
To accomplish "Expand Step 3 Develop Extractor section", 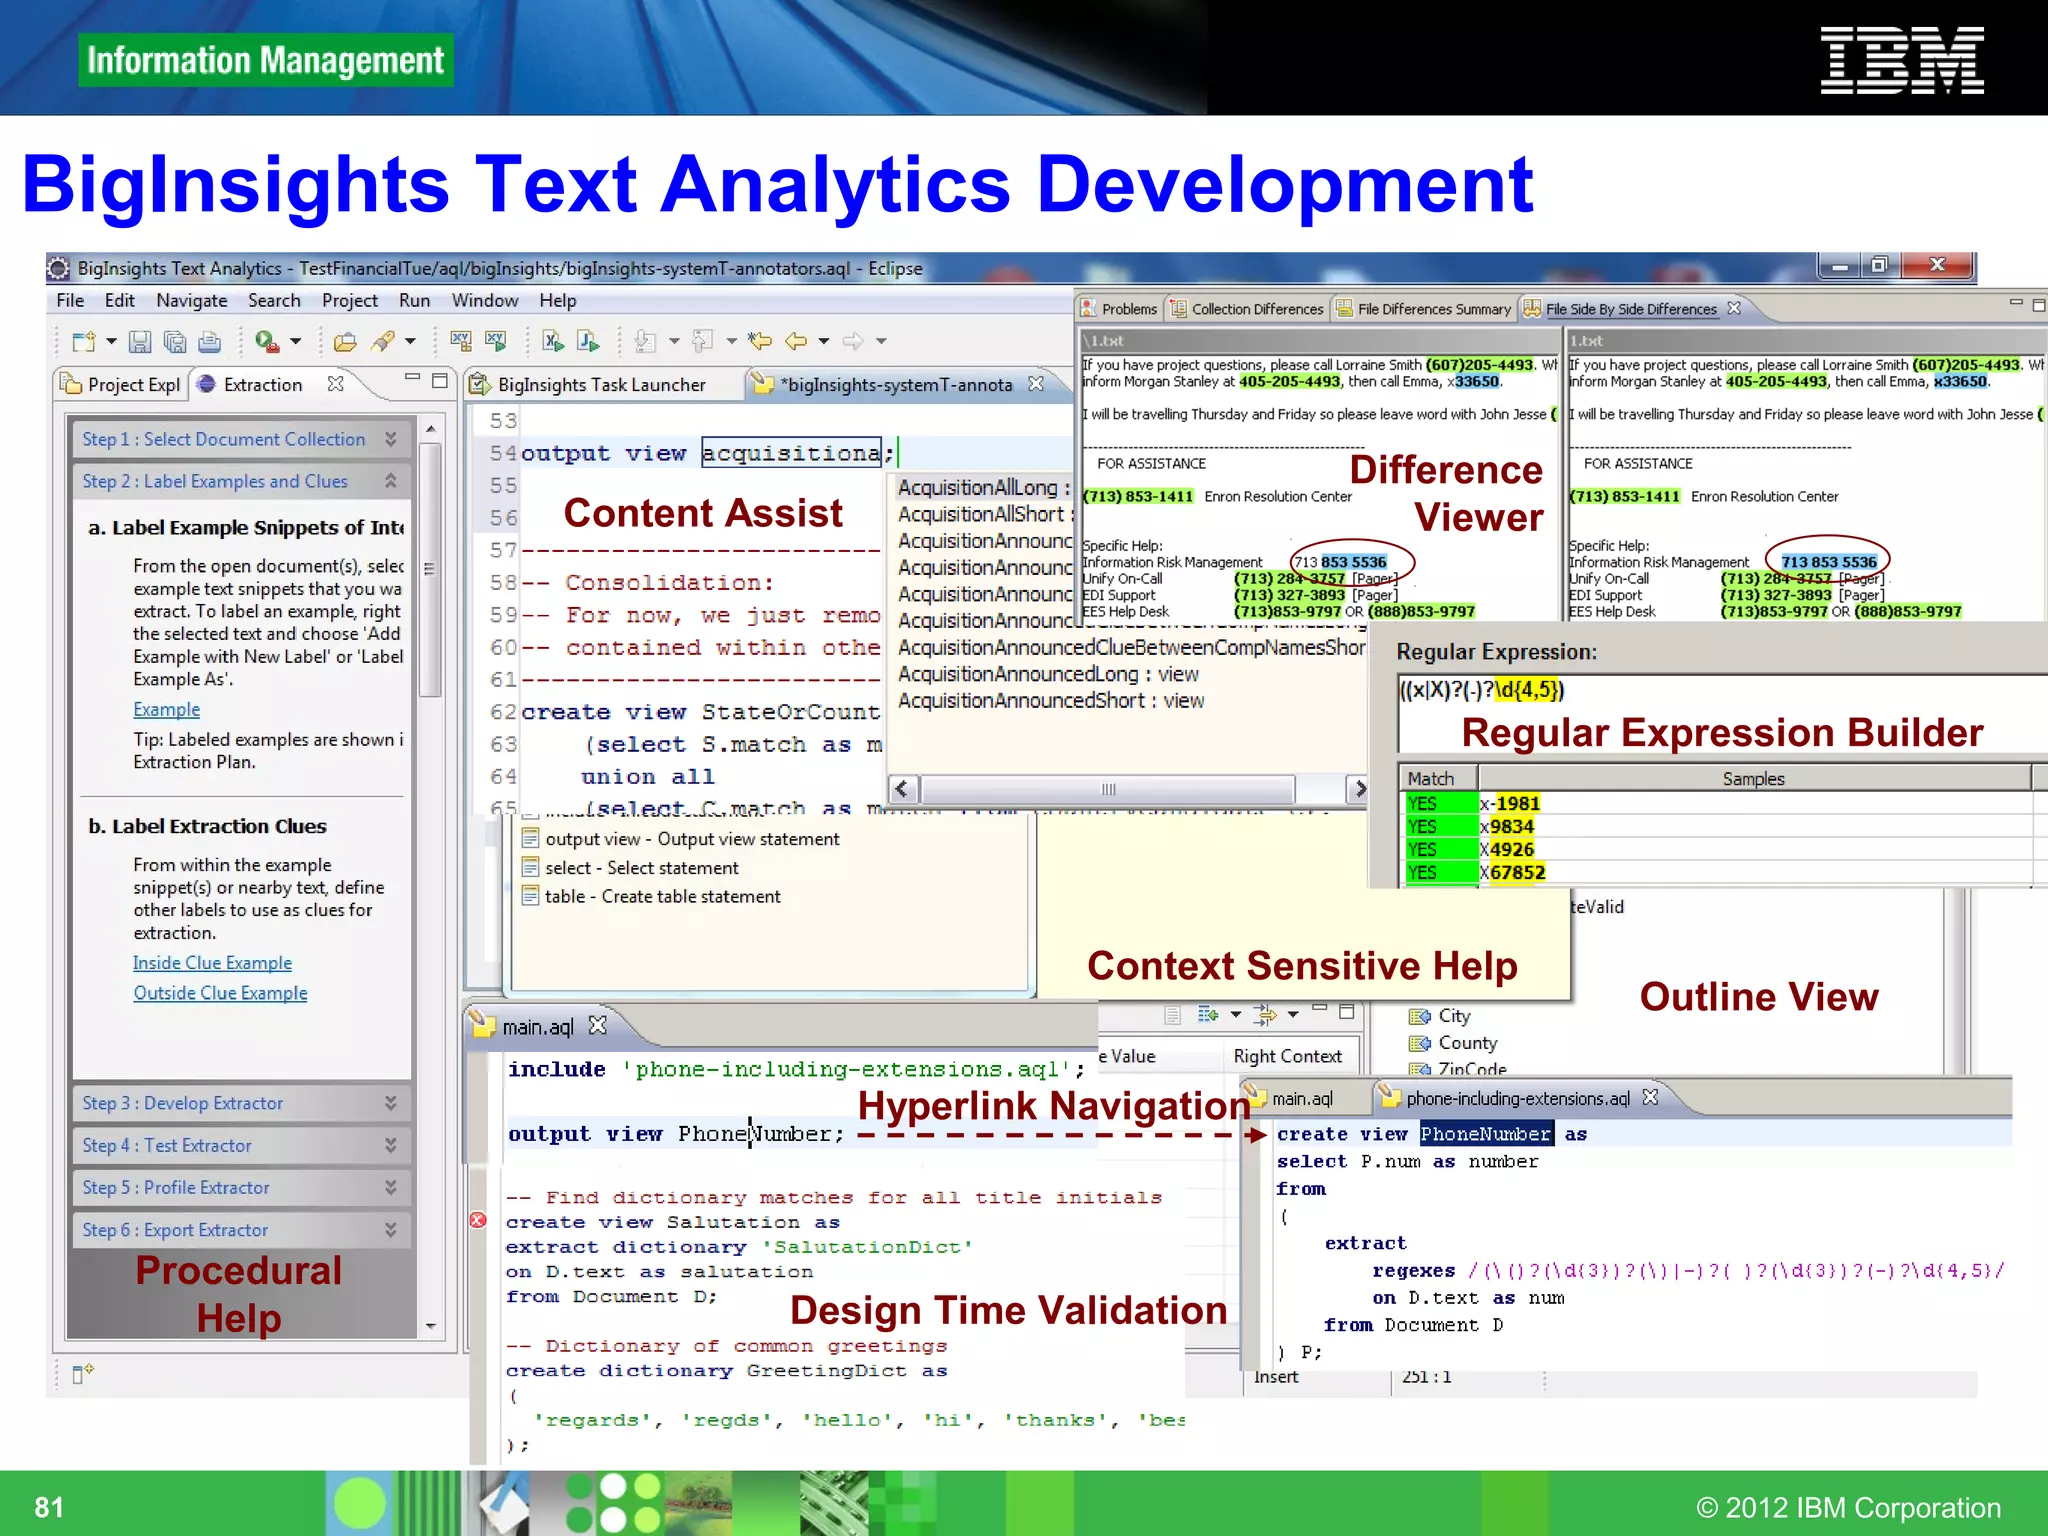I will click(391, 1103).
